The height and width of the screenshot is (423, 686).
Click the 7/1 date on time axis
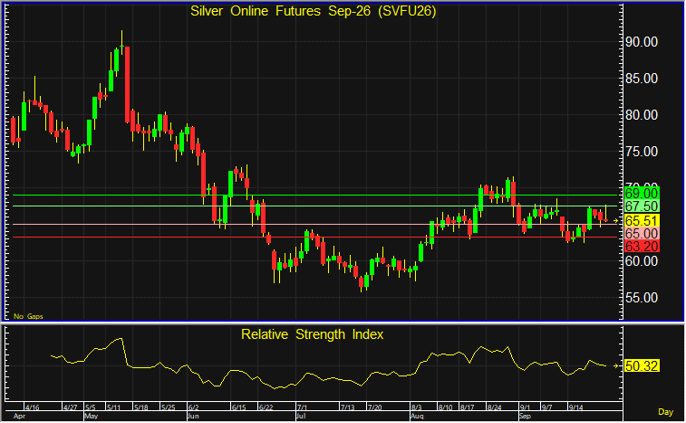(x=302, y=407)
